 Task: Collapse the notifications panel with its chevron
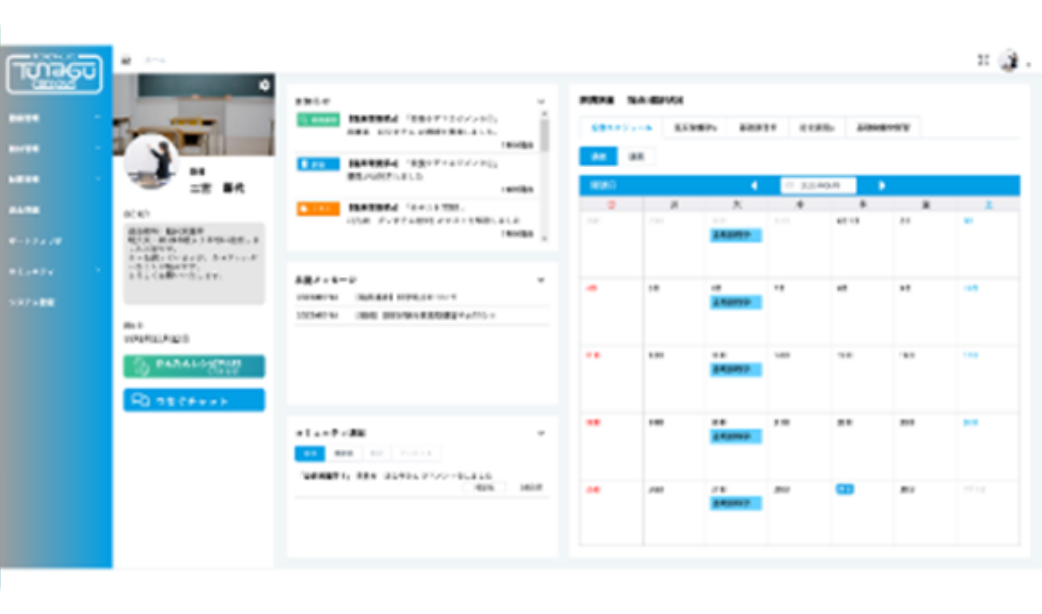(x=542, y=101)
